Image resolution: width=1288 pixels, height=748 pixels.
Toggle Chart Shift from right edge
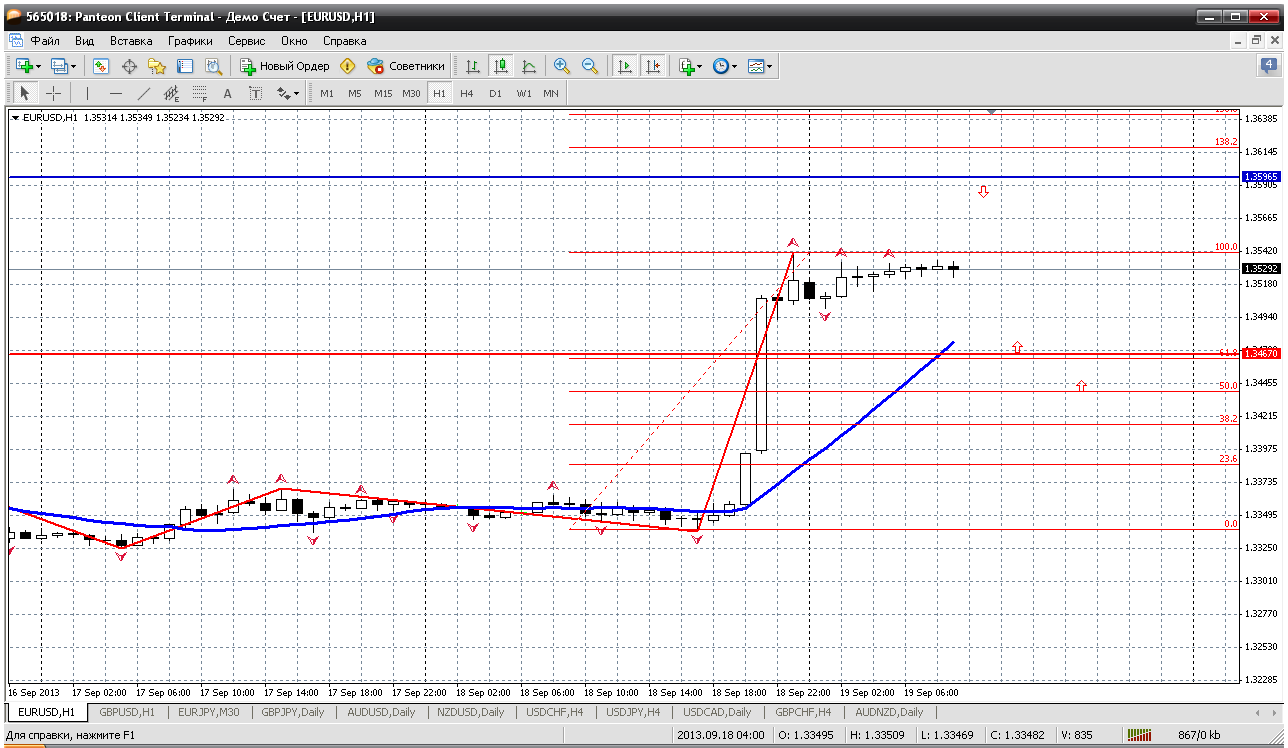652,66
